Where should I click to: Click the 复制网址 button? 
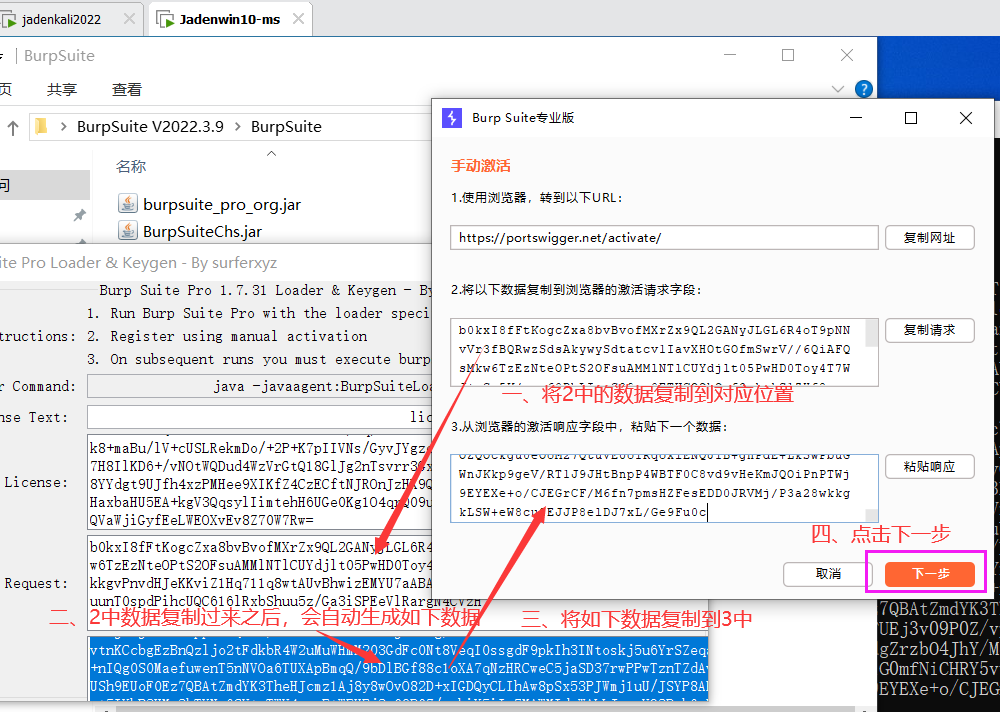click(929, 237)
